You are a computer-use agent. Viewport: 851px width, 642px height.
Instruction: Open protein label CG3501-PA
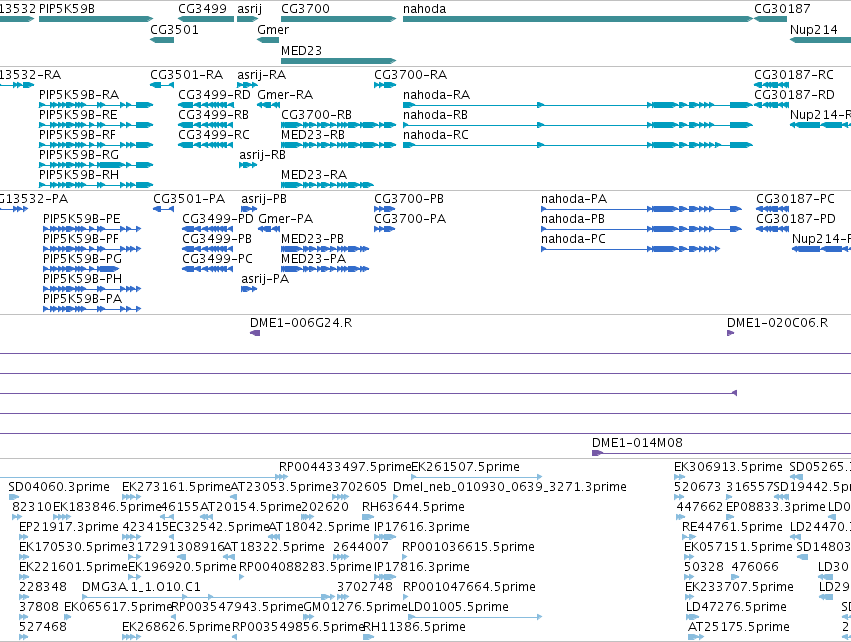tap(189, 199)
